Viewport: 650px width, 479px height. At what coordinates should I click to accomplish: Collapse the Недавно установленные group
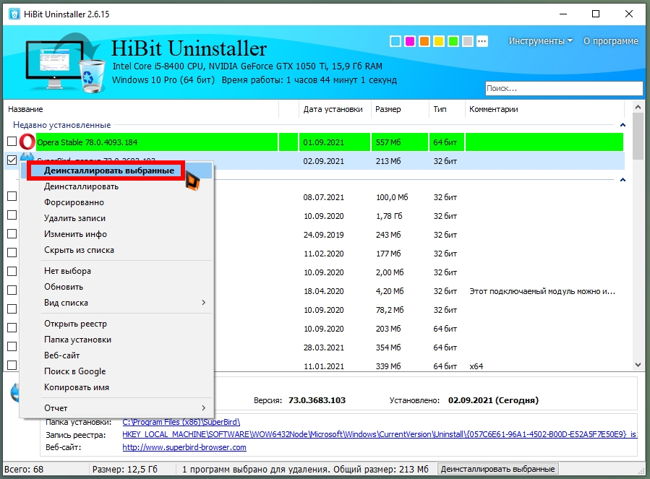622,125
